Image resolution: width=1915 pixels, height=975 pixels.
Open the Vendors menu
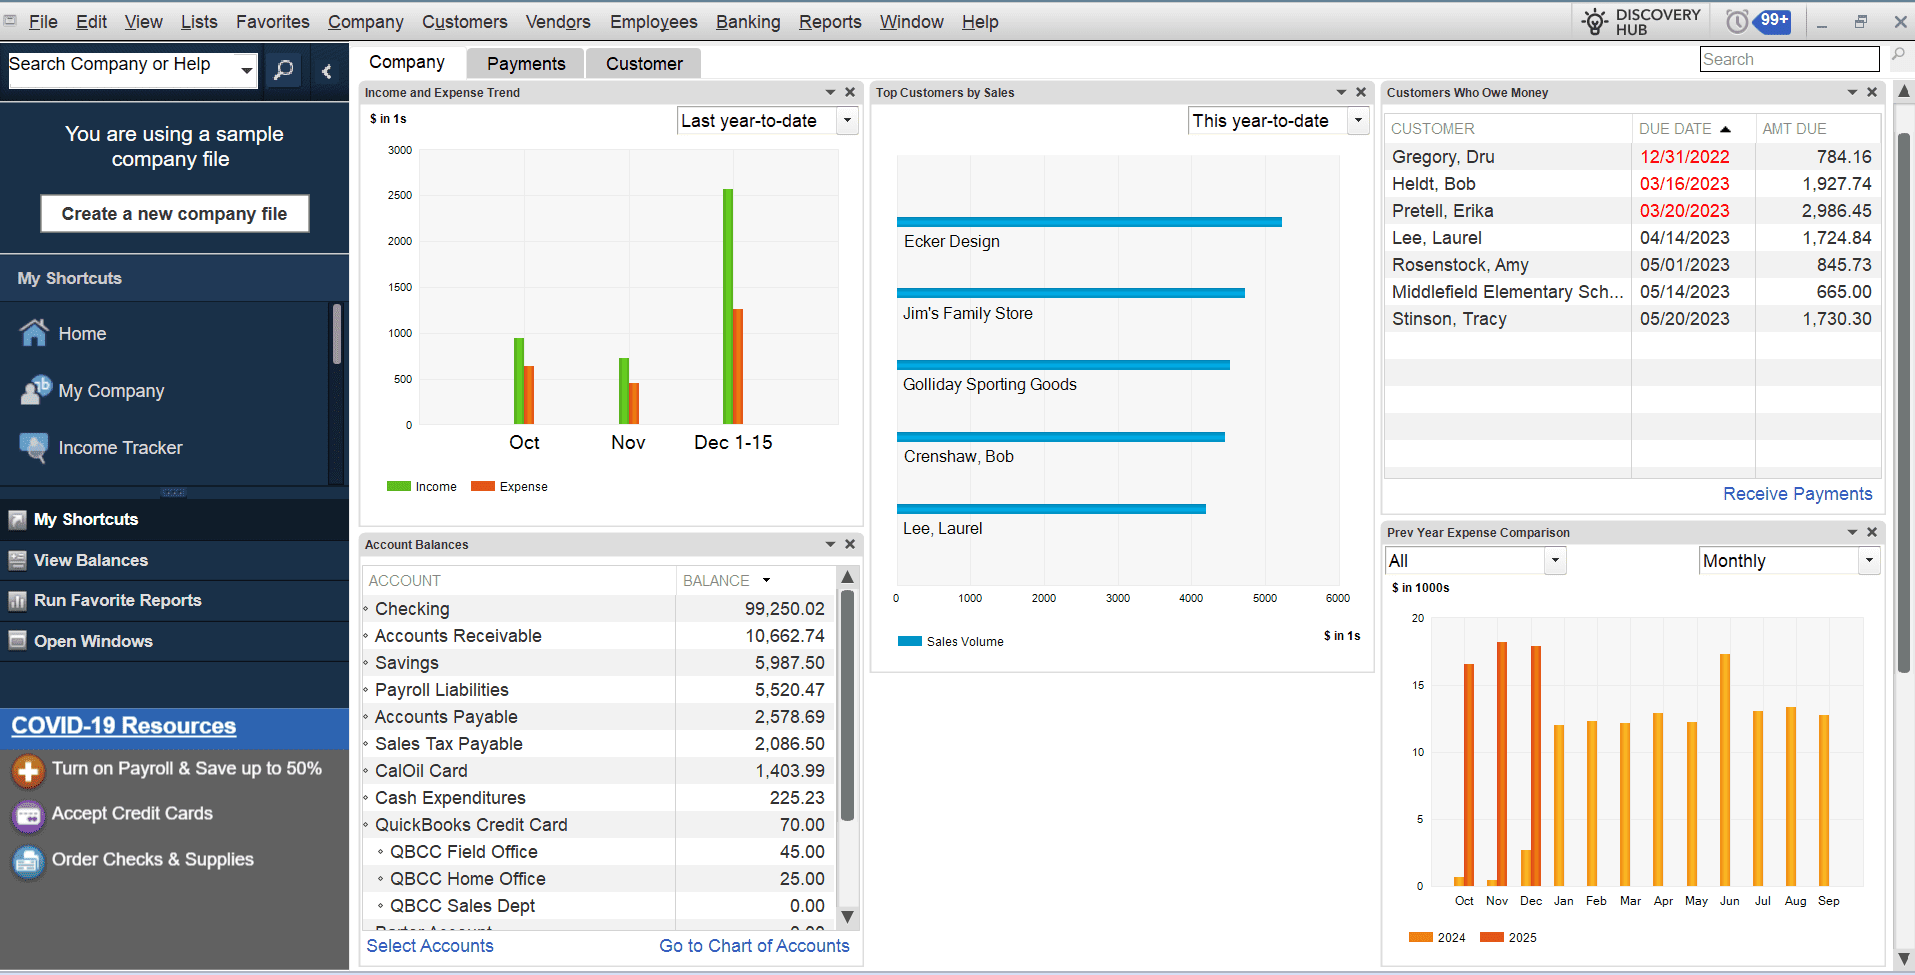pyautogui.click(x=558, y=21)
